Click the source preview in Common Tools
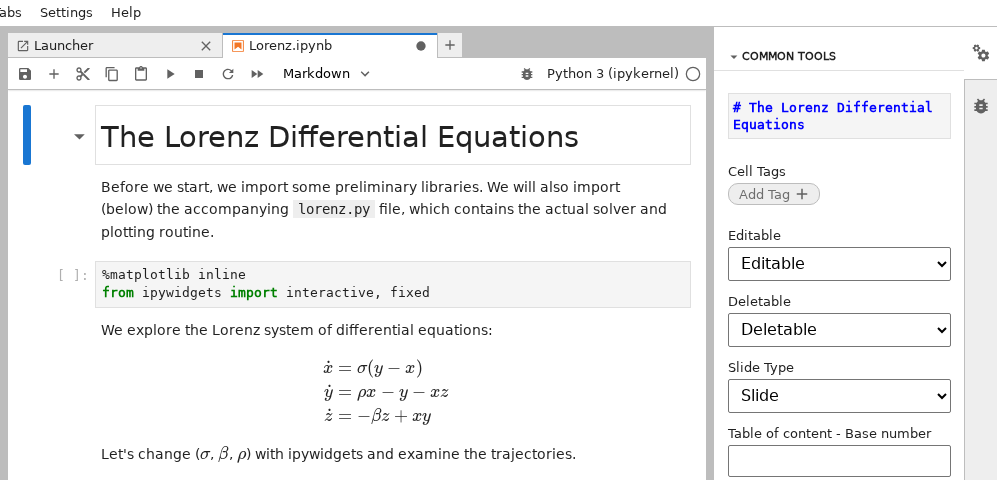997x480 pixels. click(x=839, y=116)
